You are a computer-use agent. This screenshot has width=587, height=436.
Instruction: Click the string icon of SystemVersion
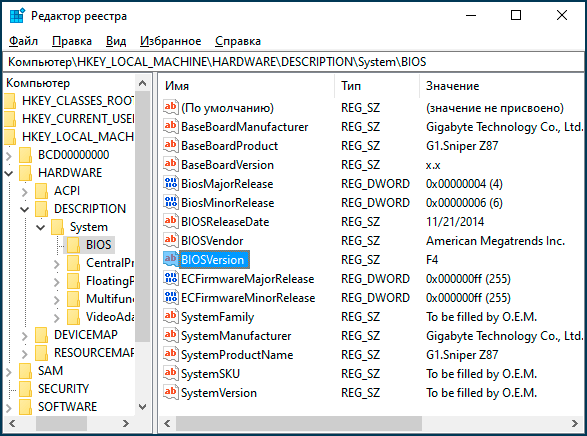171,393
